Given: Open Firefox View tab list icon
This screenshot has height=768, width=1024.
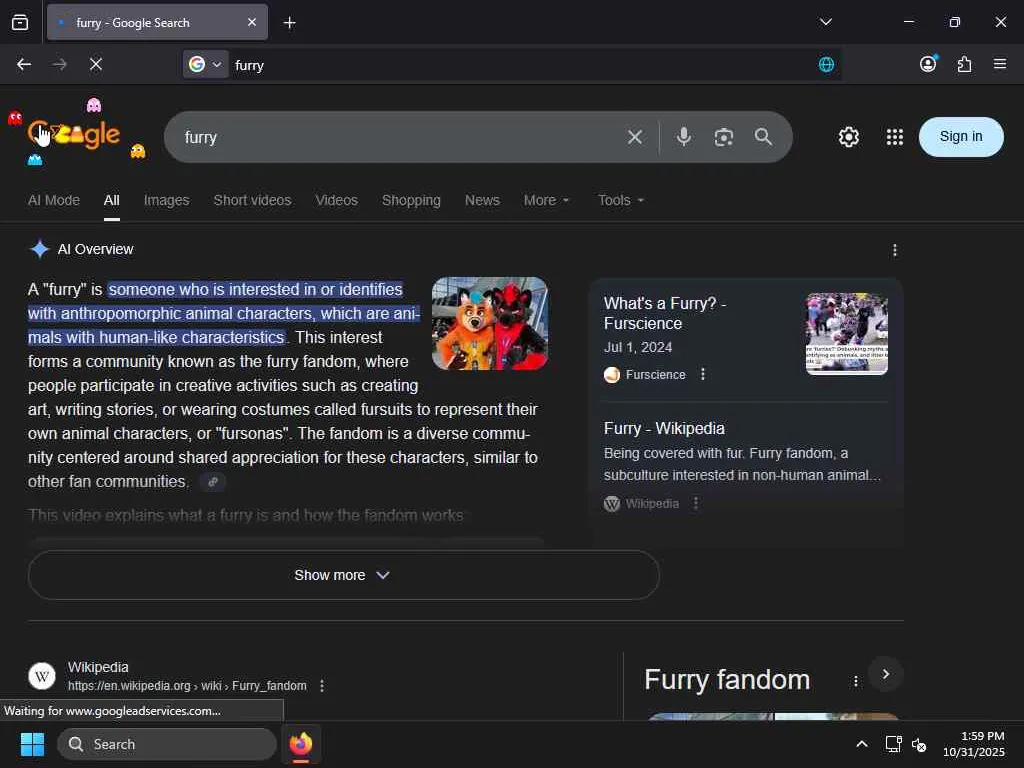Looking at the screenshot, I should 20,22.
